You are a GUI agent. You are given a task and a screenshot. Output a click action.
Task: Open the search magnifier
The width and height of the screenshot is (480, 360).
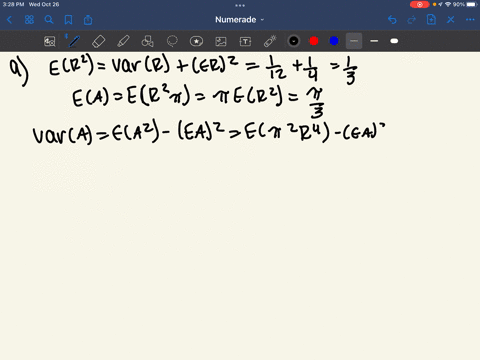(x=49, y=20)
